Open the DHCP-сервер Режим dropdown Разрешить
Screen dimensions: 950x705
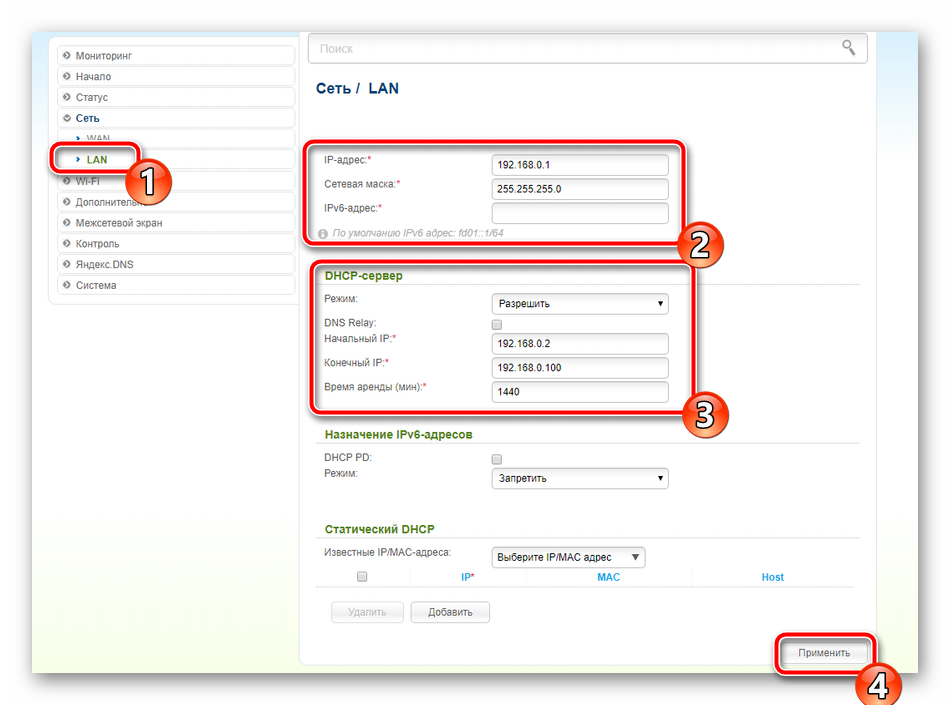(x=580, y=303)
